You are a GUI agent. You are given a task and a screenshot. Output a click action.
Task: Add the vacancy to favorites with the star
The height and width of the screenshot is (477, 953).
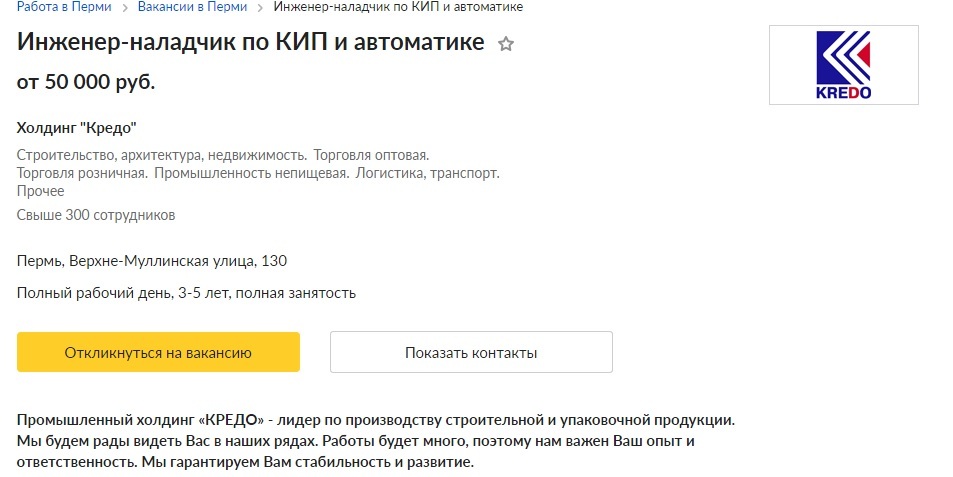click(506, 44)
